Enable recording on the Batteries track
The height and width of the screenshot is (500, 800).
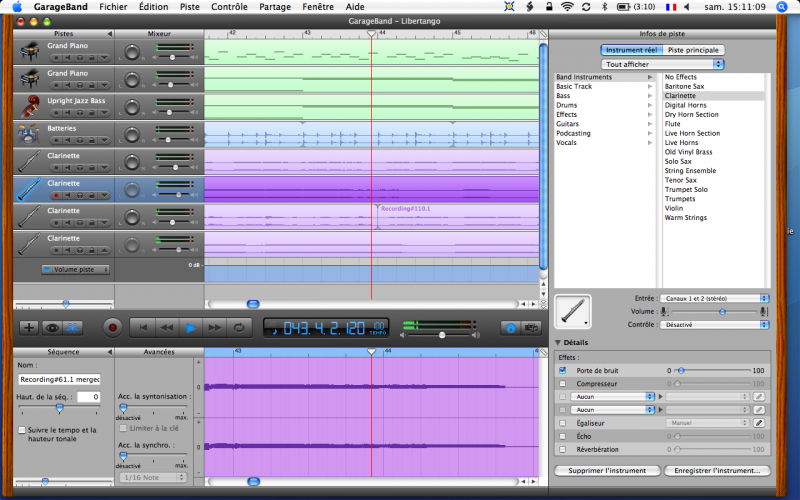56,140
